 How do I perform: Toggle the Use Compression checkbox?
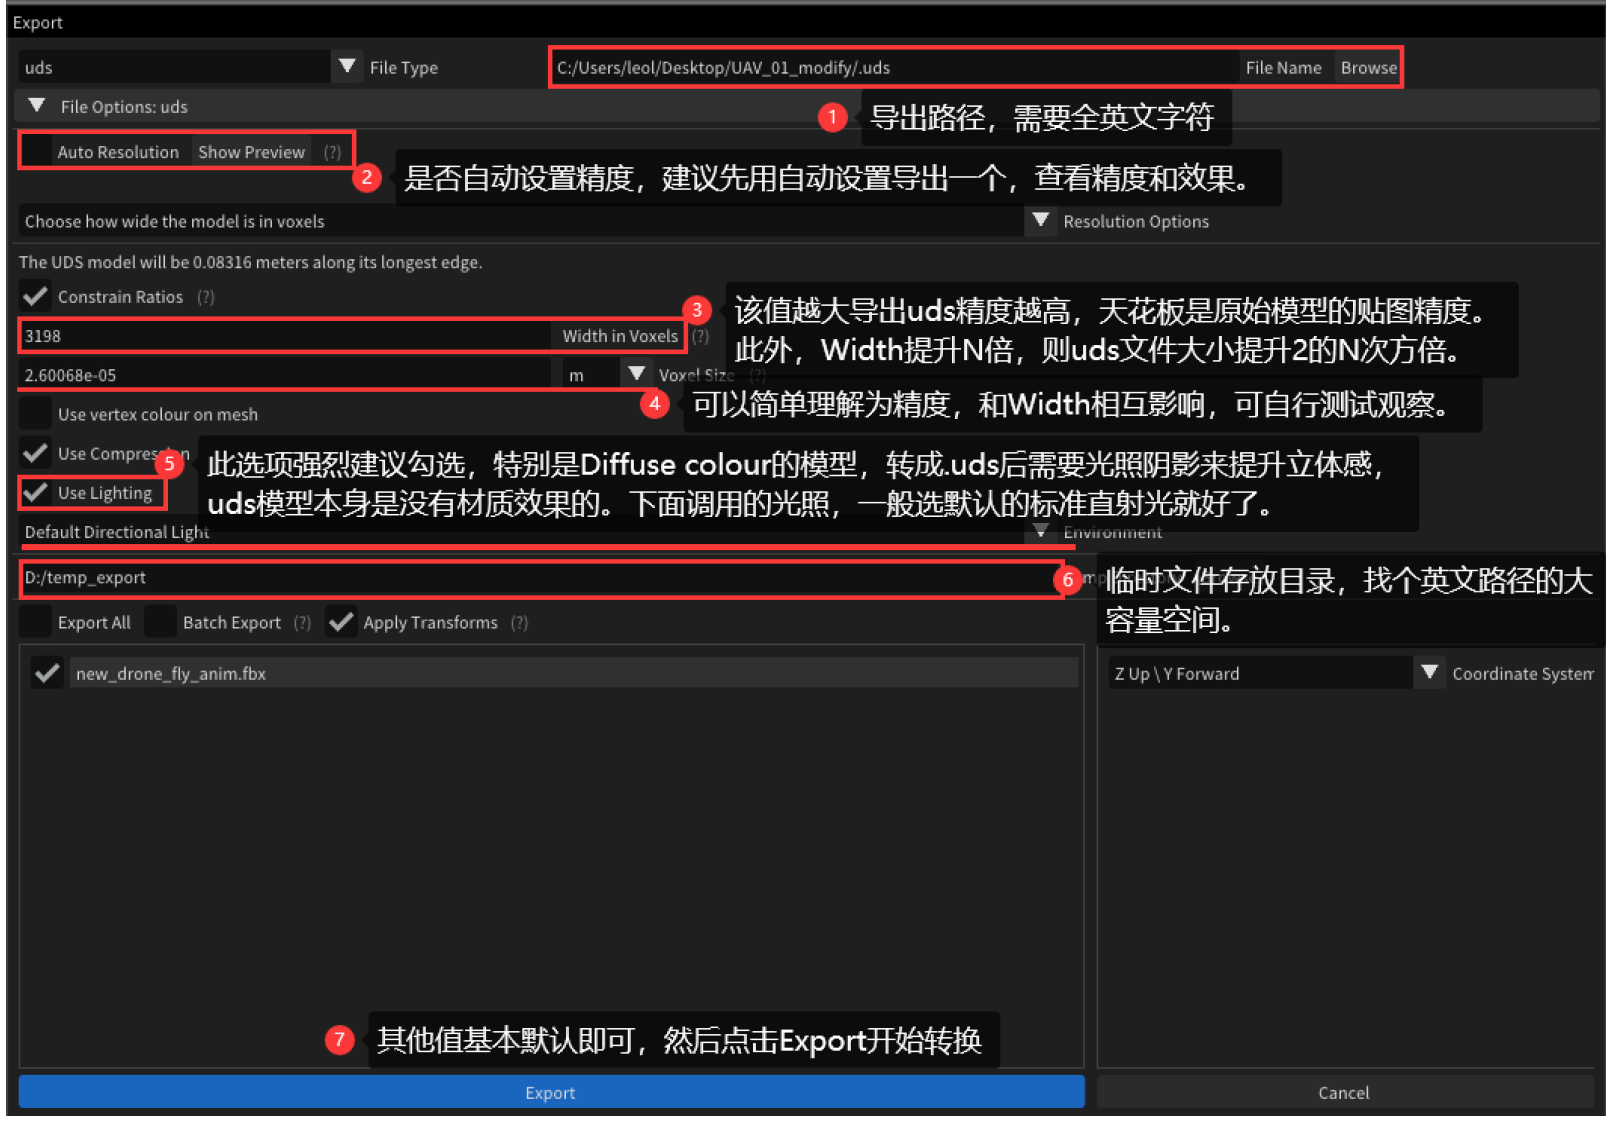(x=36, y=453)
